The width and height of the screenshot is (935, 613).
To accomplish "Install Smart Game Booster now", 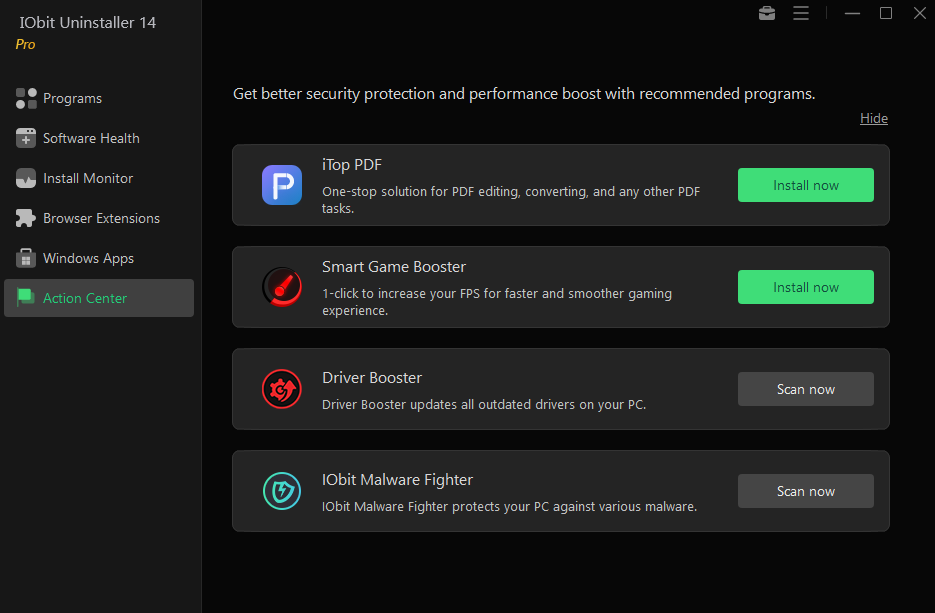I will click(806, 287).
